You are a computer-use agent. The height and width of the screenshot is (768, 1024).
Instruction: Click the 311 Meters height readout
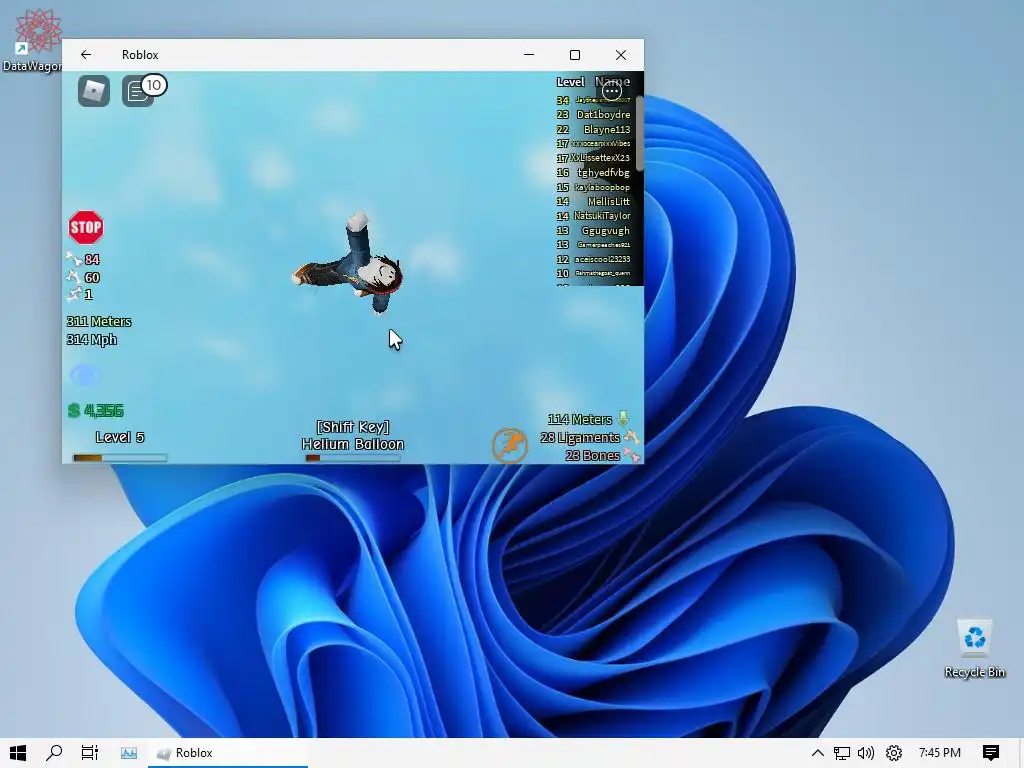pos(99,321)
